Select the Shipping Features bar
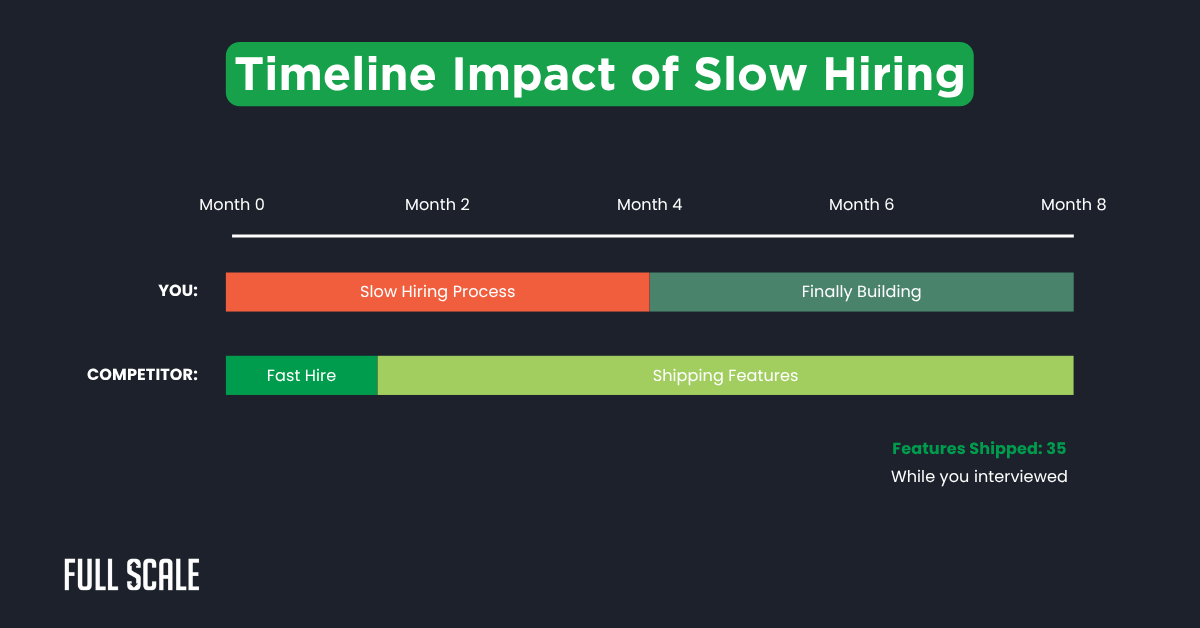Screen dimensions: 1200x628 (725, 375)
